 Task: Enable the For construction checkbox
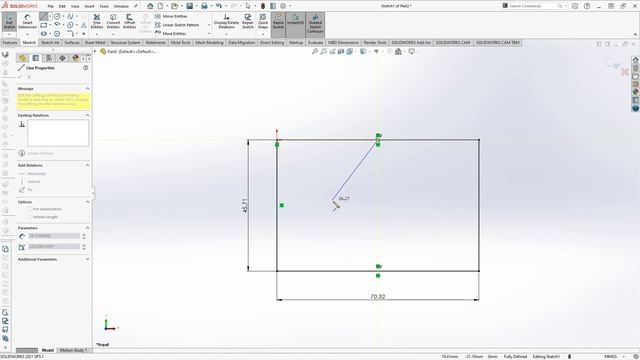pyautogui.click(x=29, y=209)
